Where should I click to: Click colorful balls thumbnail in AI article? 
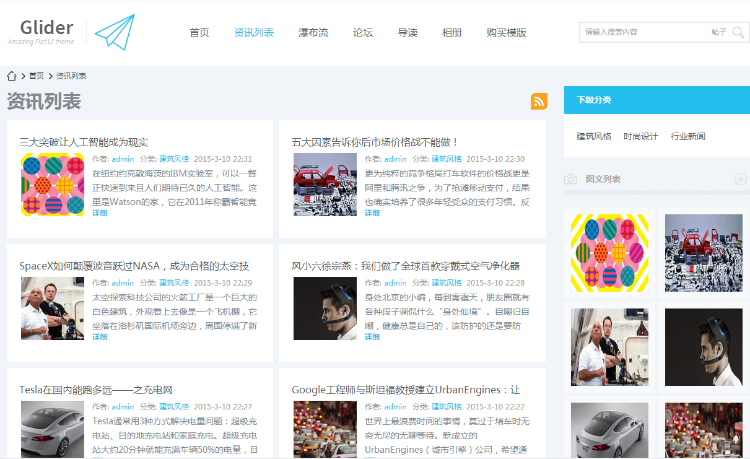click(53, 184)
